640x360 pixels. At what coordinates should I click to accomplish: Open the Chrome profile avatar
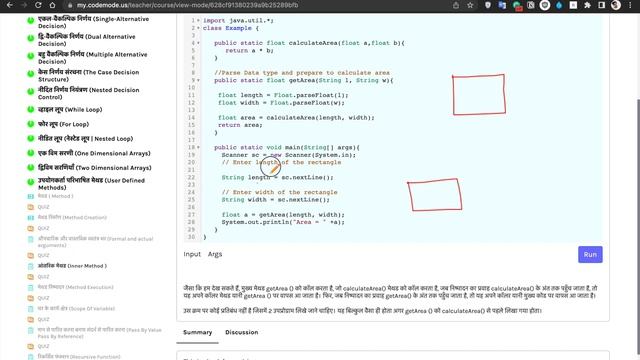(616, 5)
